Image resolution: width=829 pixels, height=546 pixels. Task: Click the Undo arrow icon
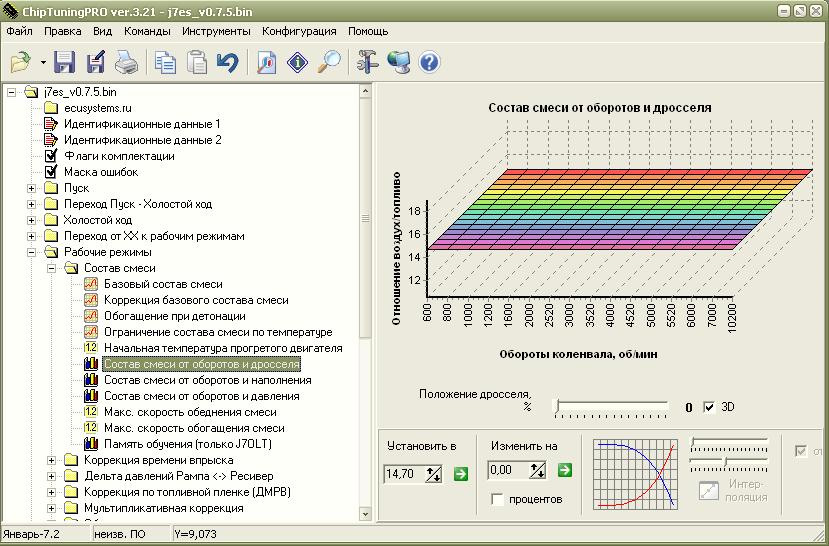[x=227, y=63]
